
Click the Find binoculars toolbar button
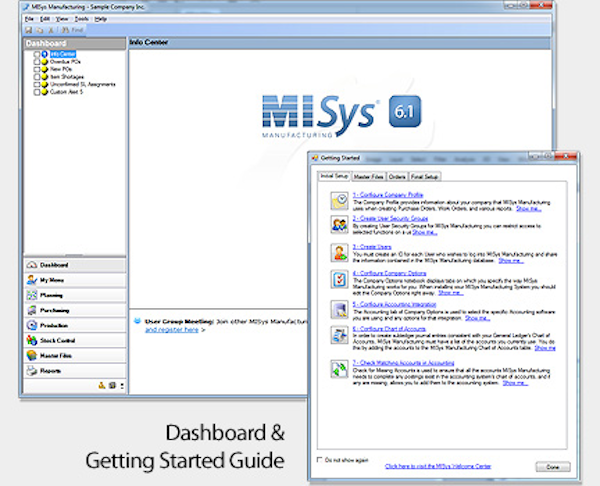pos(72,30)
